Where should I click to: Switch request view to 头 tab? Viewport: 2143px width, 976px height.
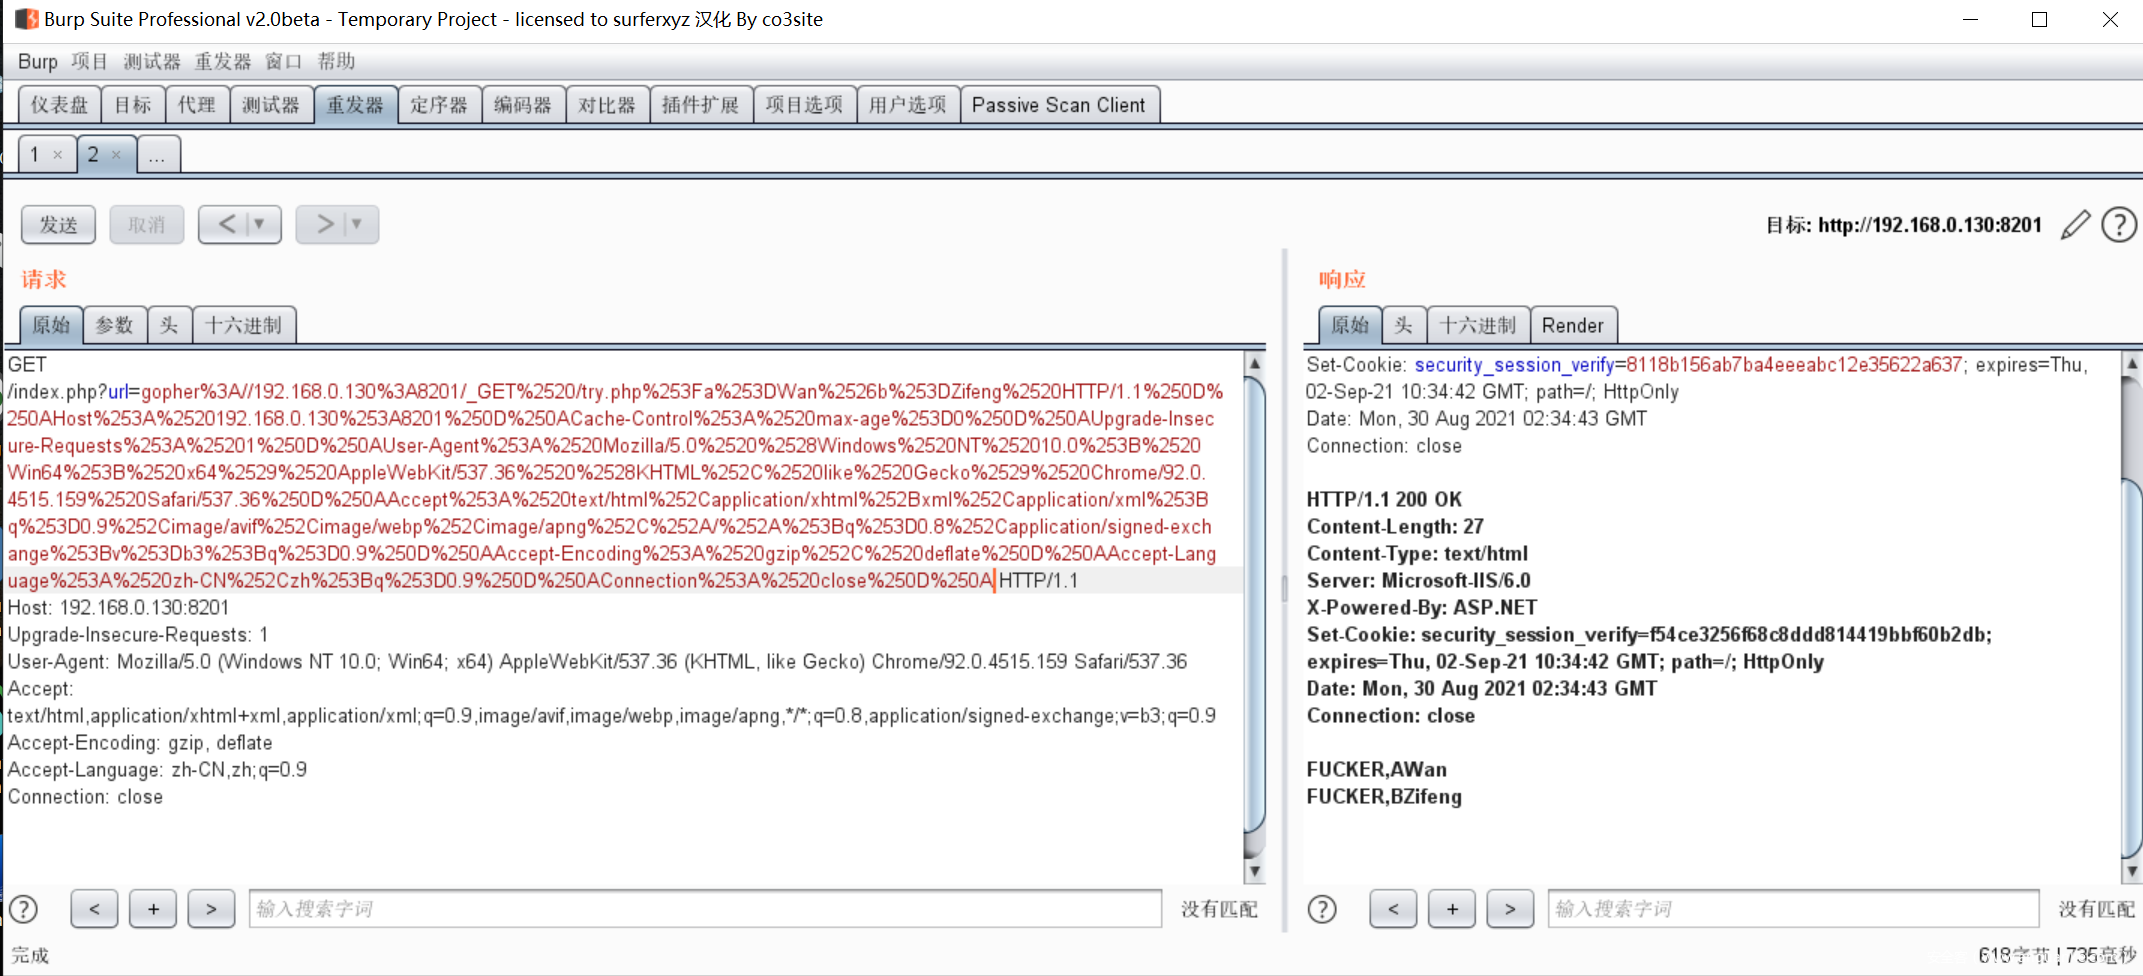click(x=169, y=325)
